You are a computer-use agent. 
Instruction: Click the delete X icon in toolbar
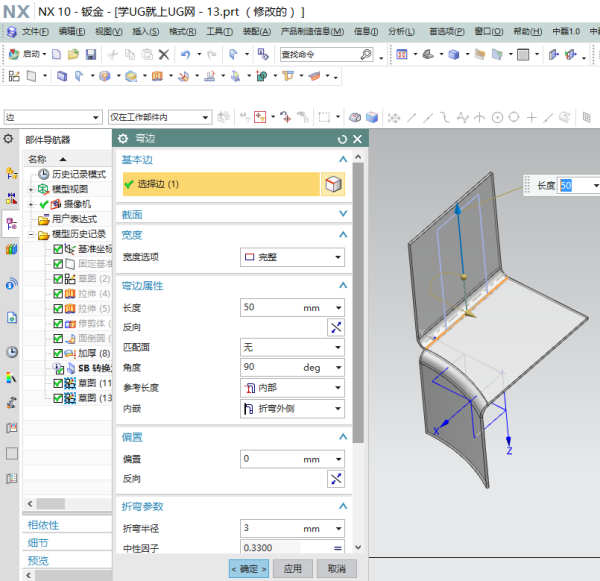click(x=163, y=54)
